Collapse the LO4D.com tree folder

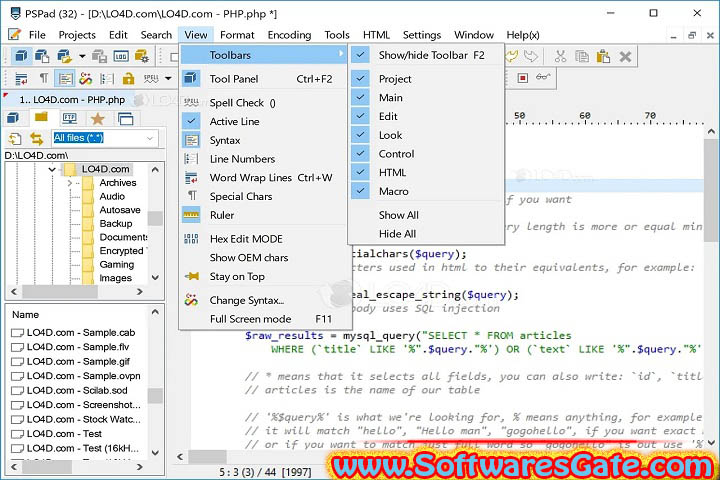(51, 169)
